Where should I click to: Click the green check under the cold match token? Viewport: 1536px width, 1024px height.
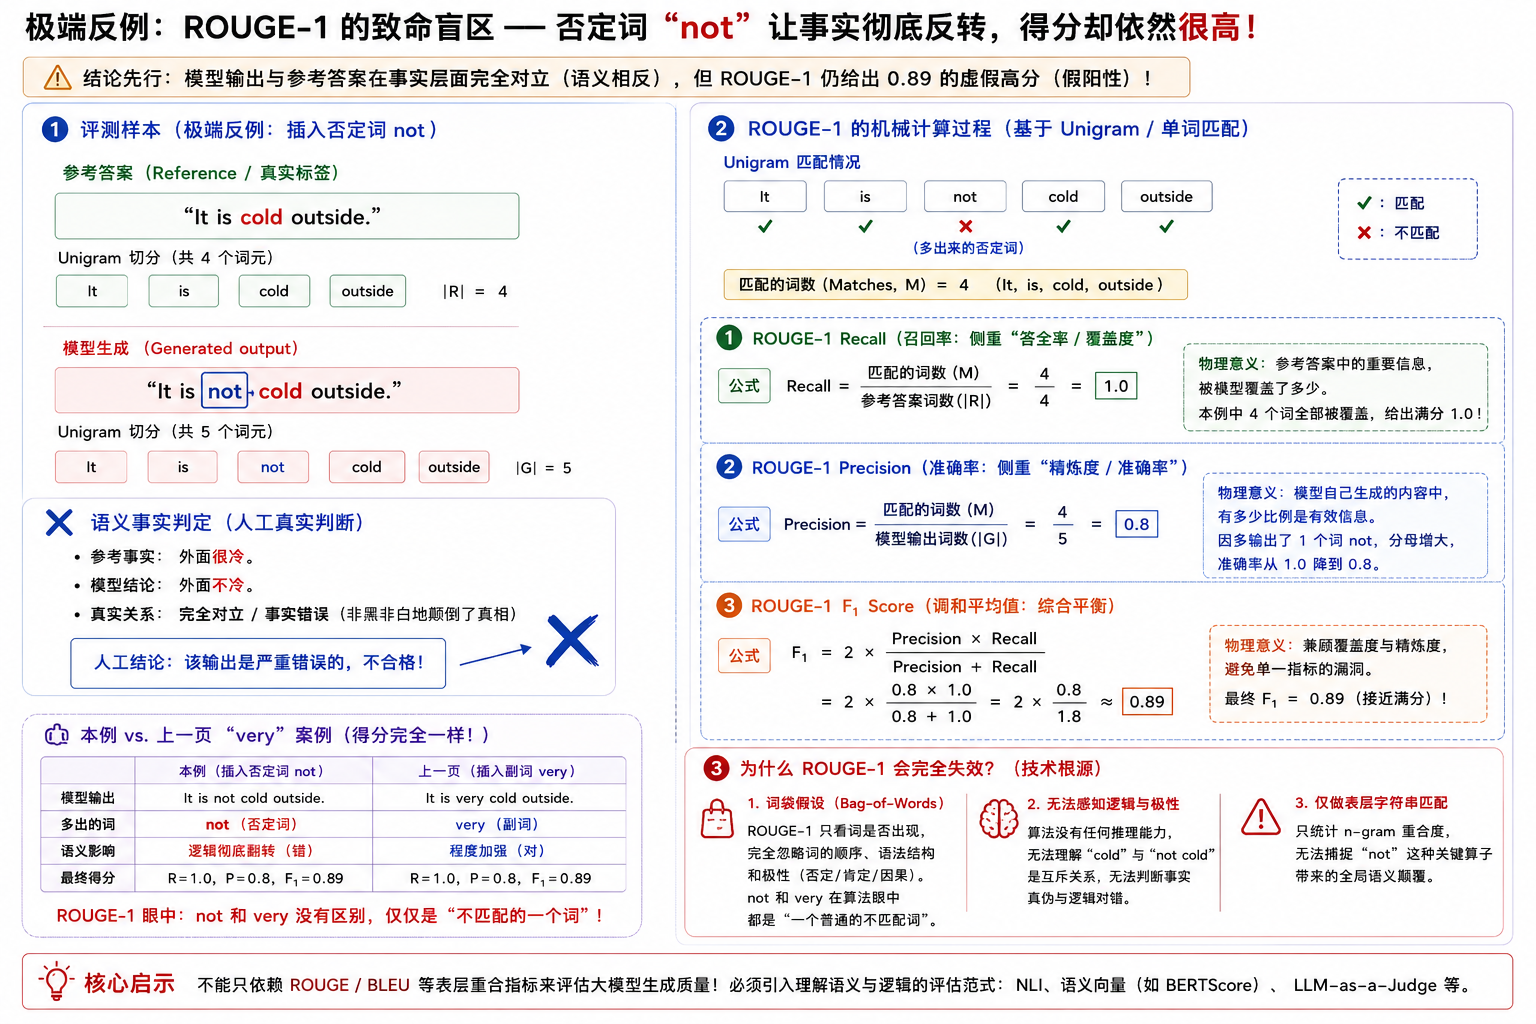click(1063, 227)
